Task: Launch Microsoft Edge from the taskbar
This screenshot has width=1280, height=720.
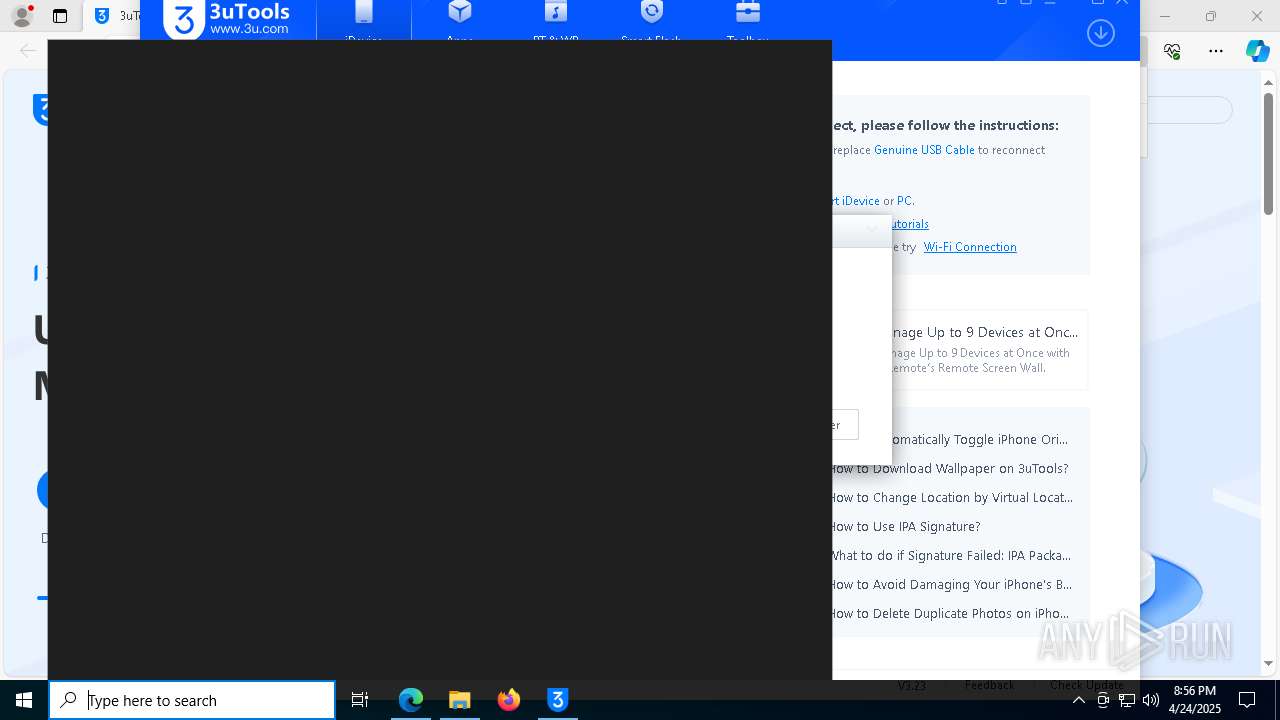Action: [x=411, y=700]
